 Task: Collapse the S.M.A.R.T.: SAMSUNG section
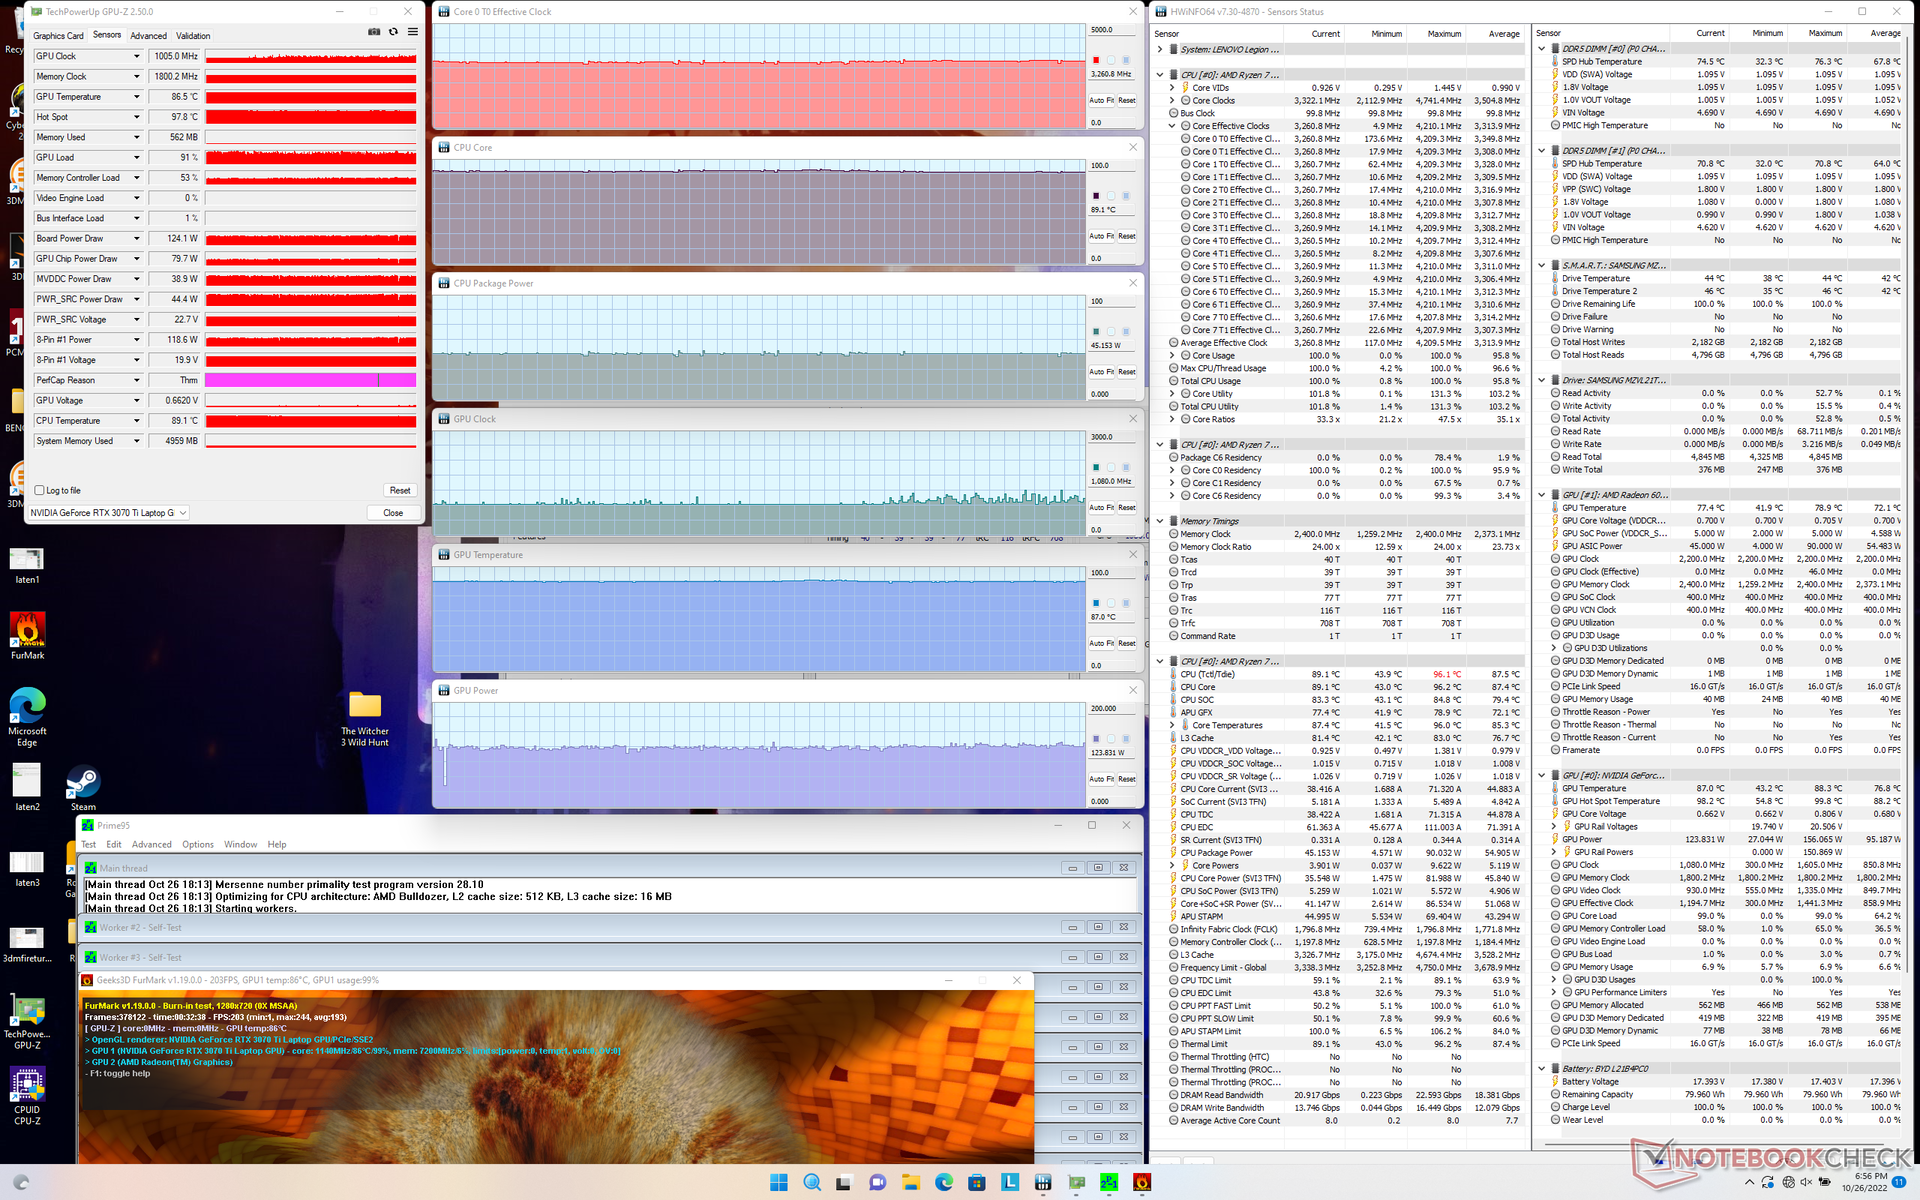[x=1542, y=266]
